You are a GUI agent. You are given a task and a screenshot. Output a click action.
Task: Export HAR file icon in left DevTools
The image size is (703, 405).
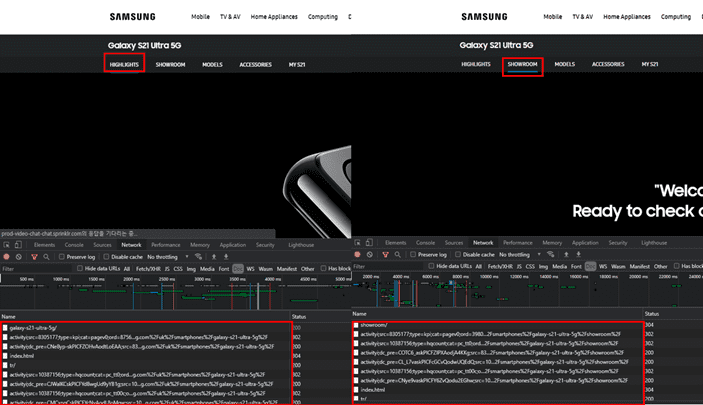point(226,257)
